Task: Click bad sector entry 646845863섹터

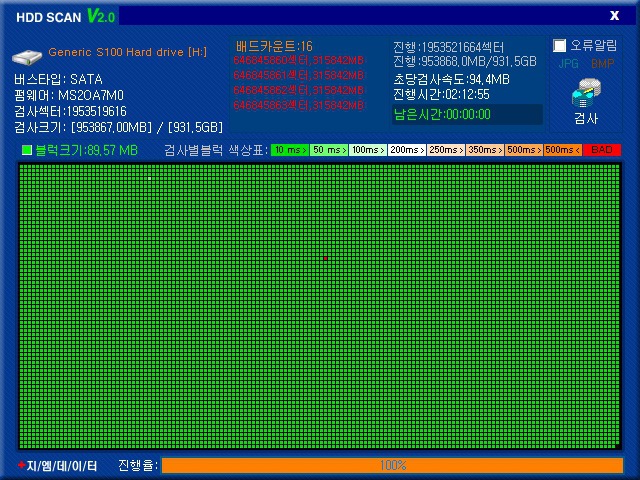Action: (x=298, y=105)
